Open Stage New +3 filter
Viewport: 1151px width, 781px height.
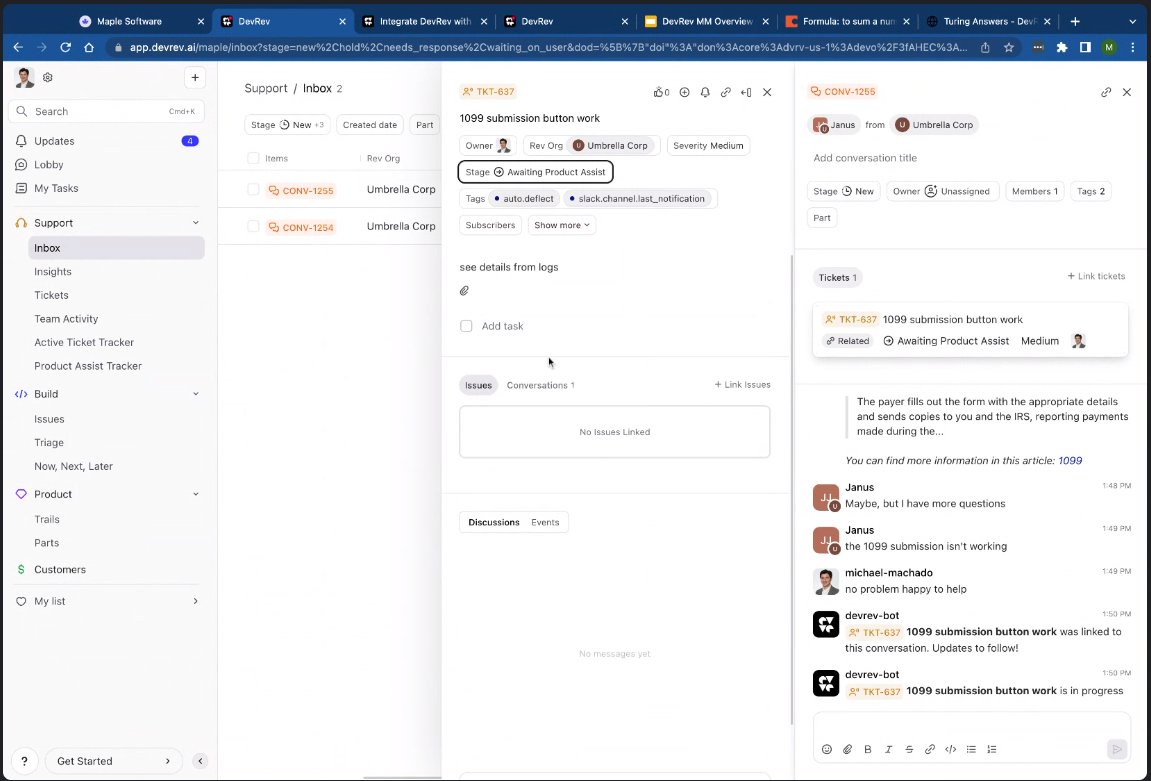tap(287, 125)
